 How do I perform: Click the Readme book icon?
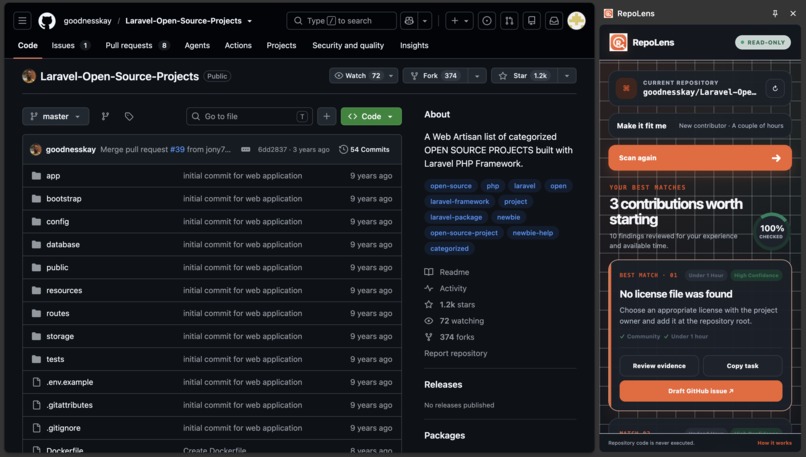point(429,272)
